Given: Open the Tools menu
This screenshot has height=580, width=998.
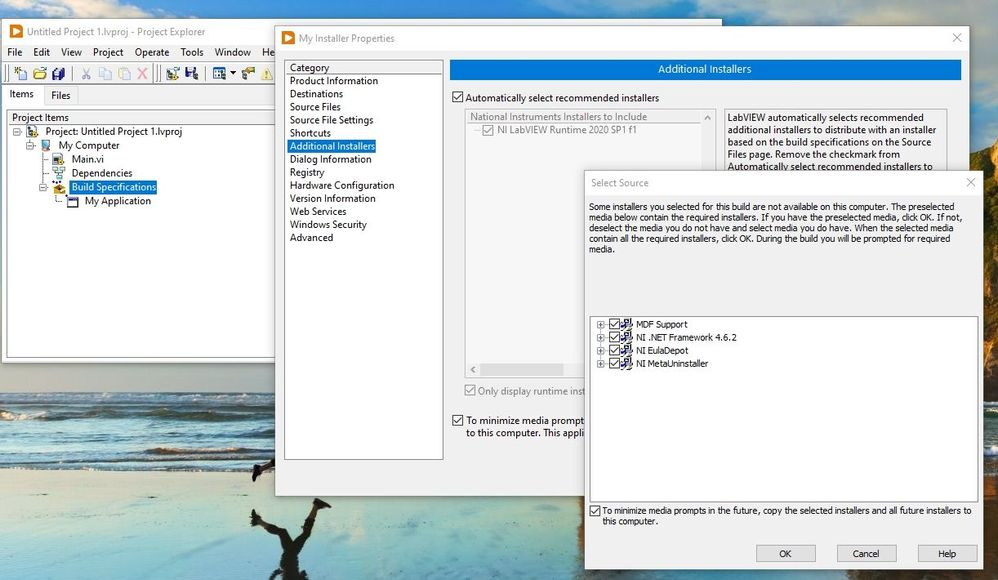Looking at the screenshot, I should click(x=192, y=52).
